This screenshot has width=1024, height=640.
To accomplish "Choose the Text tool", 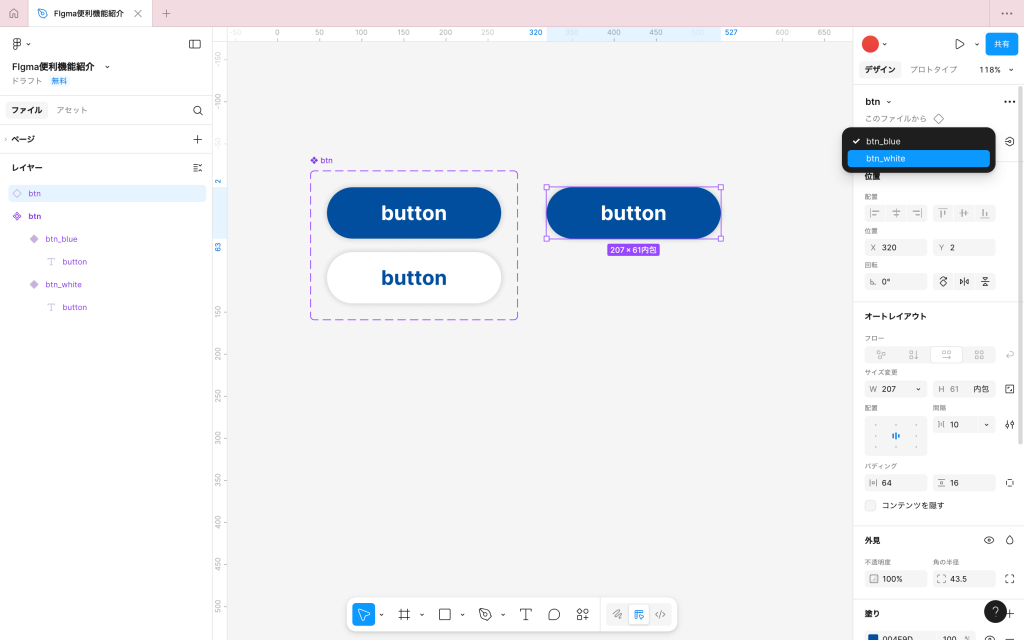I will (525, 614).
